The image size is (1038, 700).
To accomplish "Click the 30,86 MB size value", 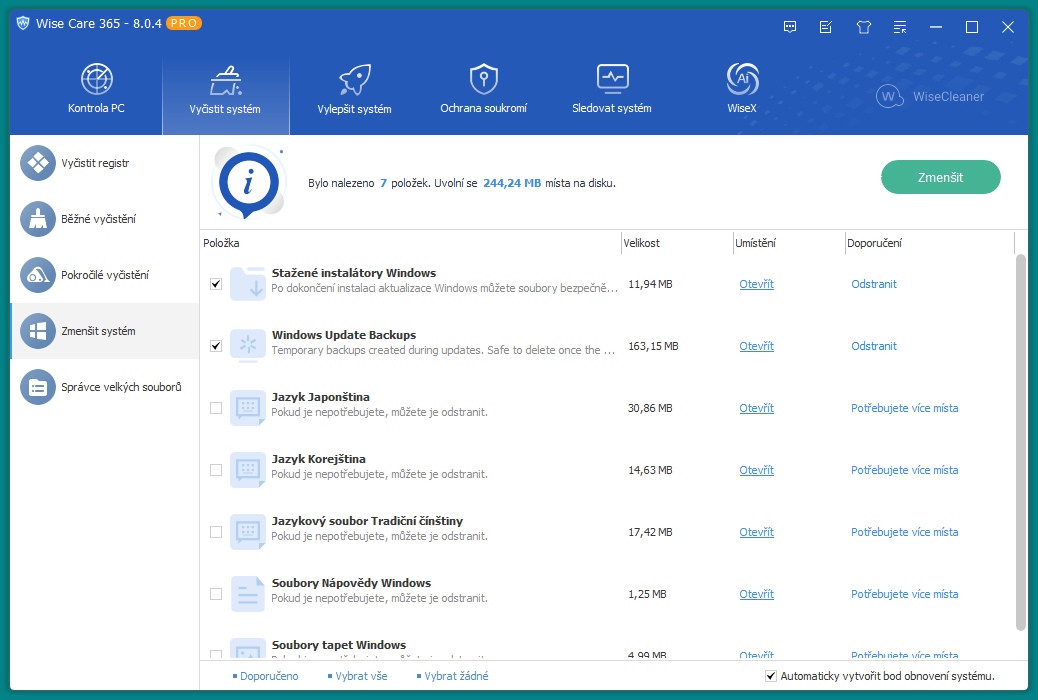I will point(650,408).
